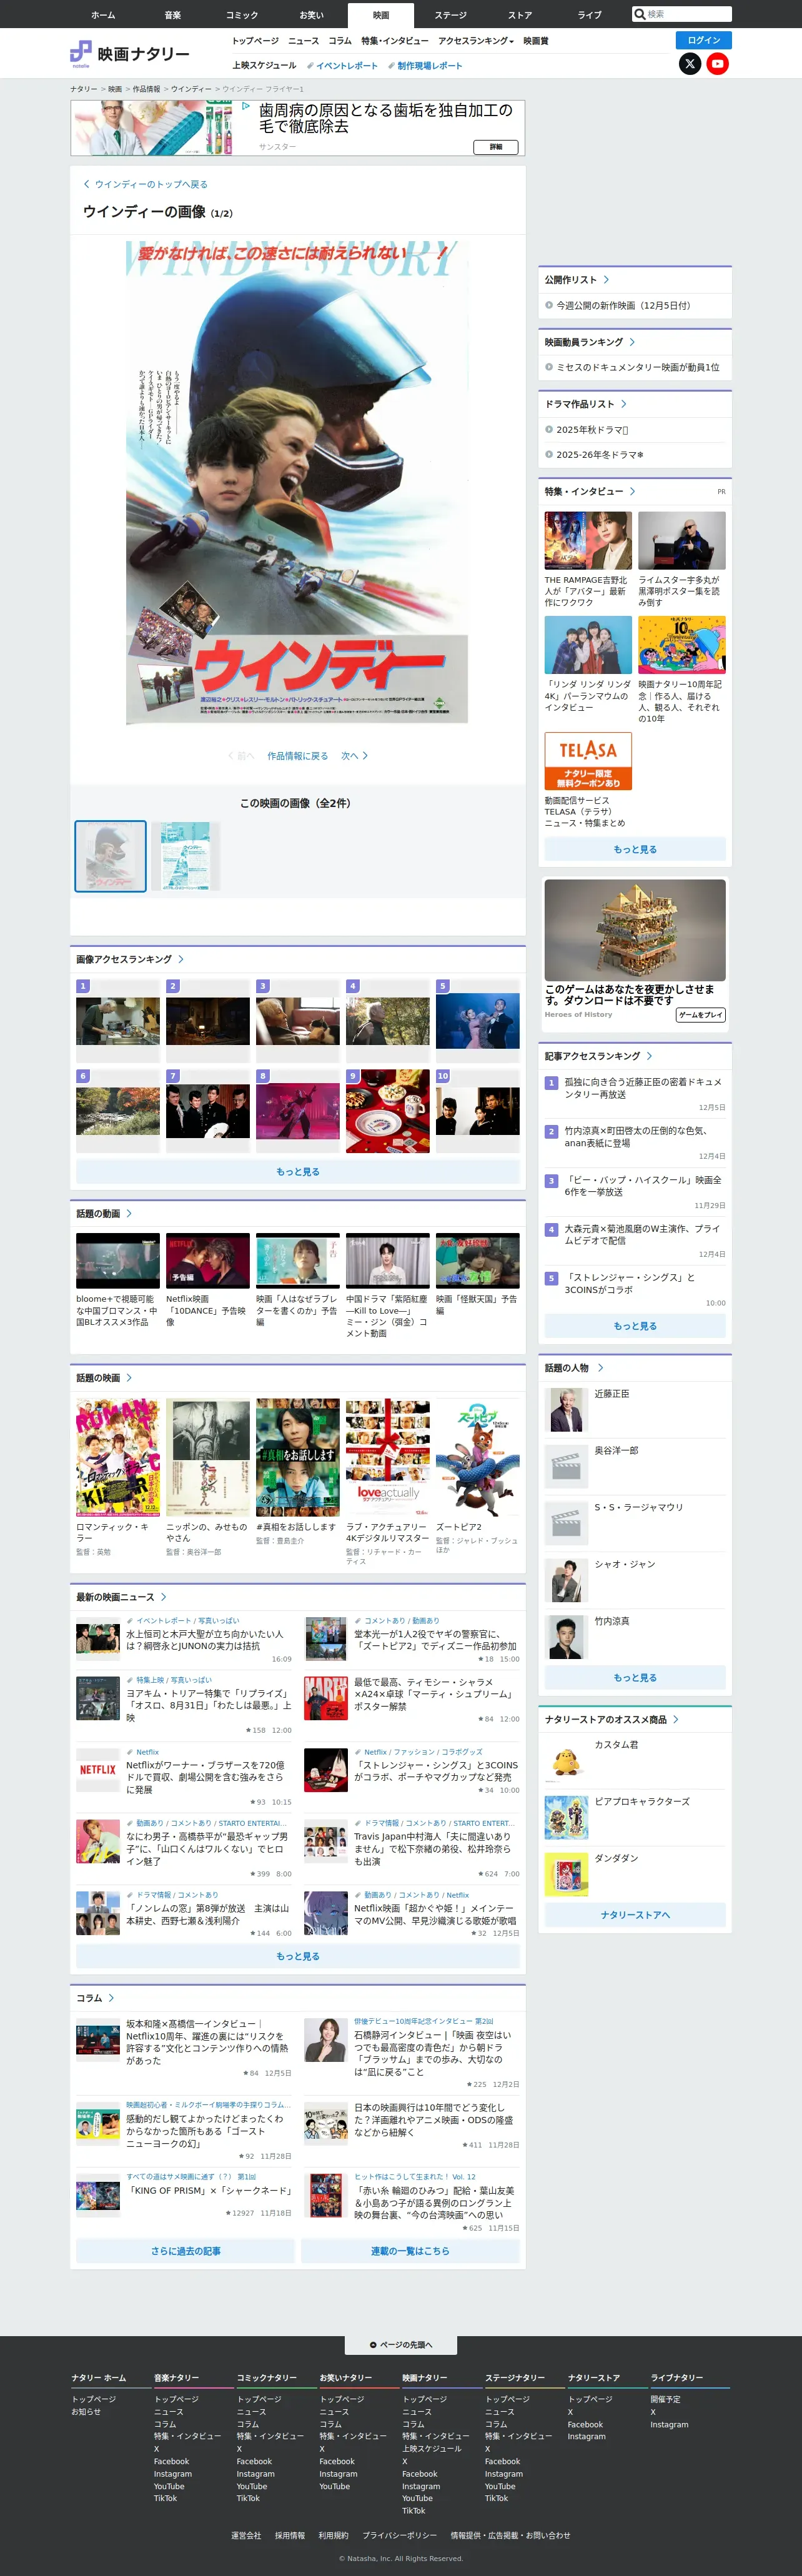
Task: Open 映画賞 menu item
Action: pyautogui.click(x=536, y=41)
